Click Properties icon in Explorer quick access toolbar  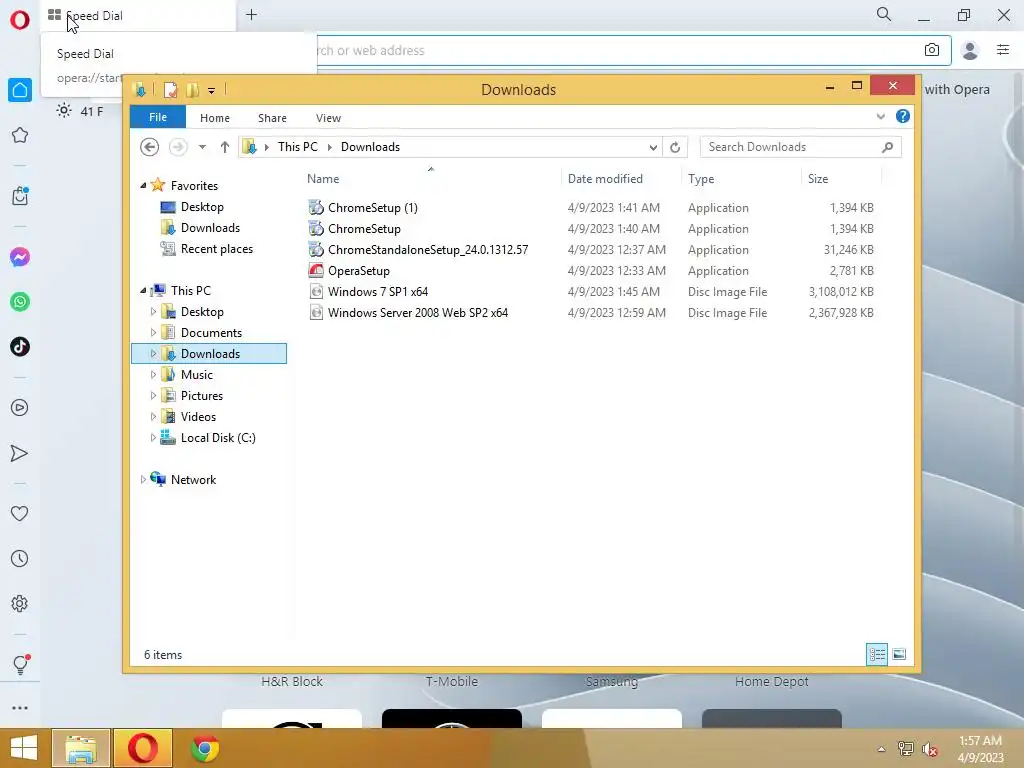click(170, 89)
